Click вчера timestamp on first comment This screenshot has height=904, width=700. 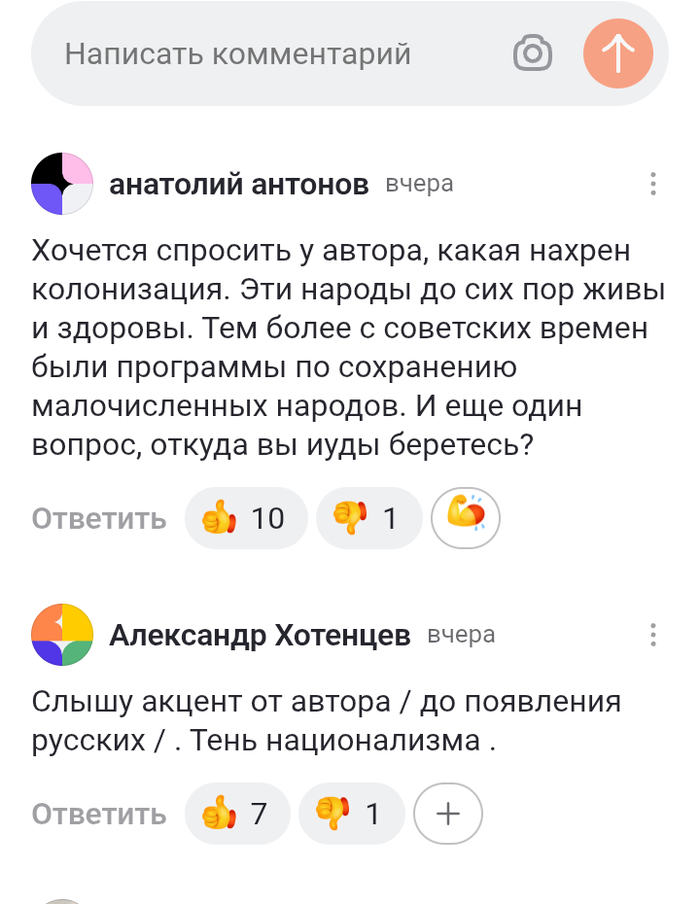(x=419, y=185)
